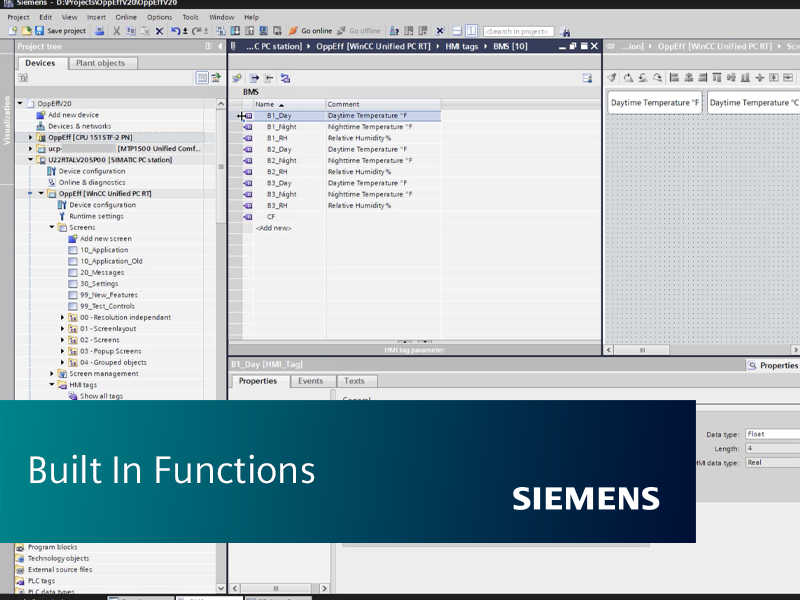Sort BMS table by Name column
Image resolution: width=800 pixels, height=600 pixels.
pyautogui.click(x=289, y=104)
